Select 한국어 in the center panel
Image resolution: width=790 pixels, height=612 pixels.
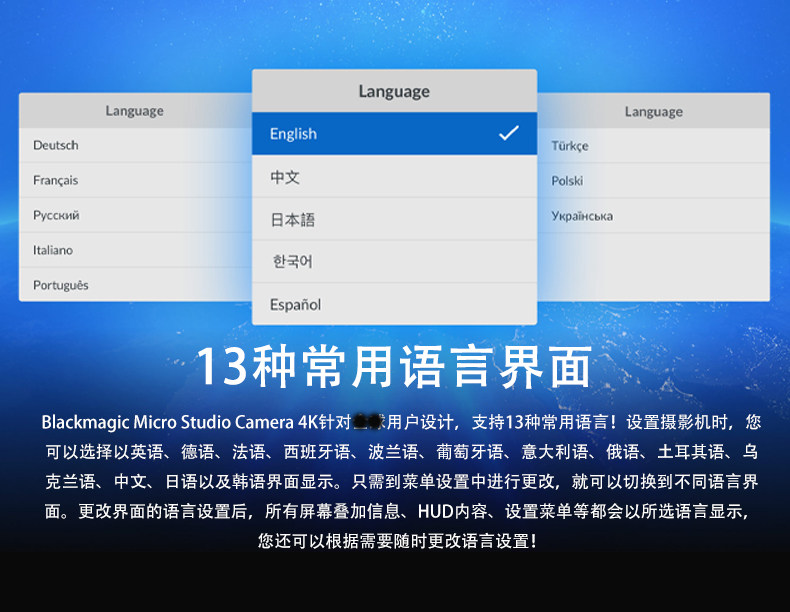(394, 261)
